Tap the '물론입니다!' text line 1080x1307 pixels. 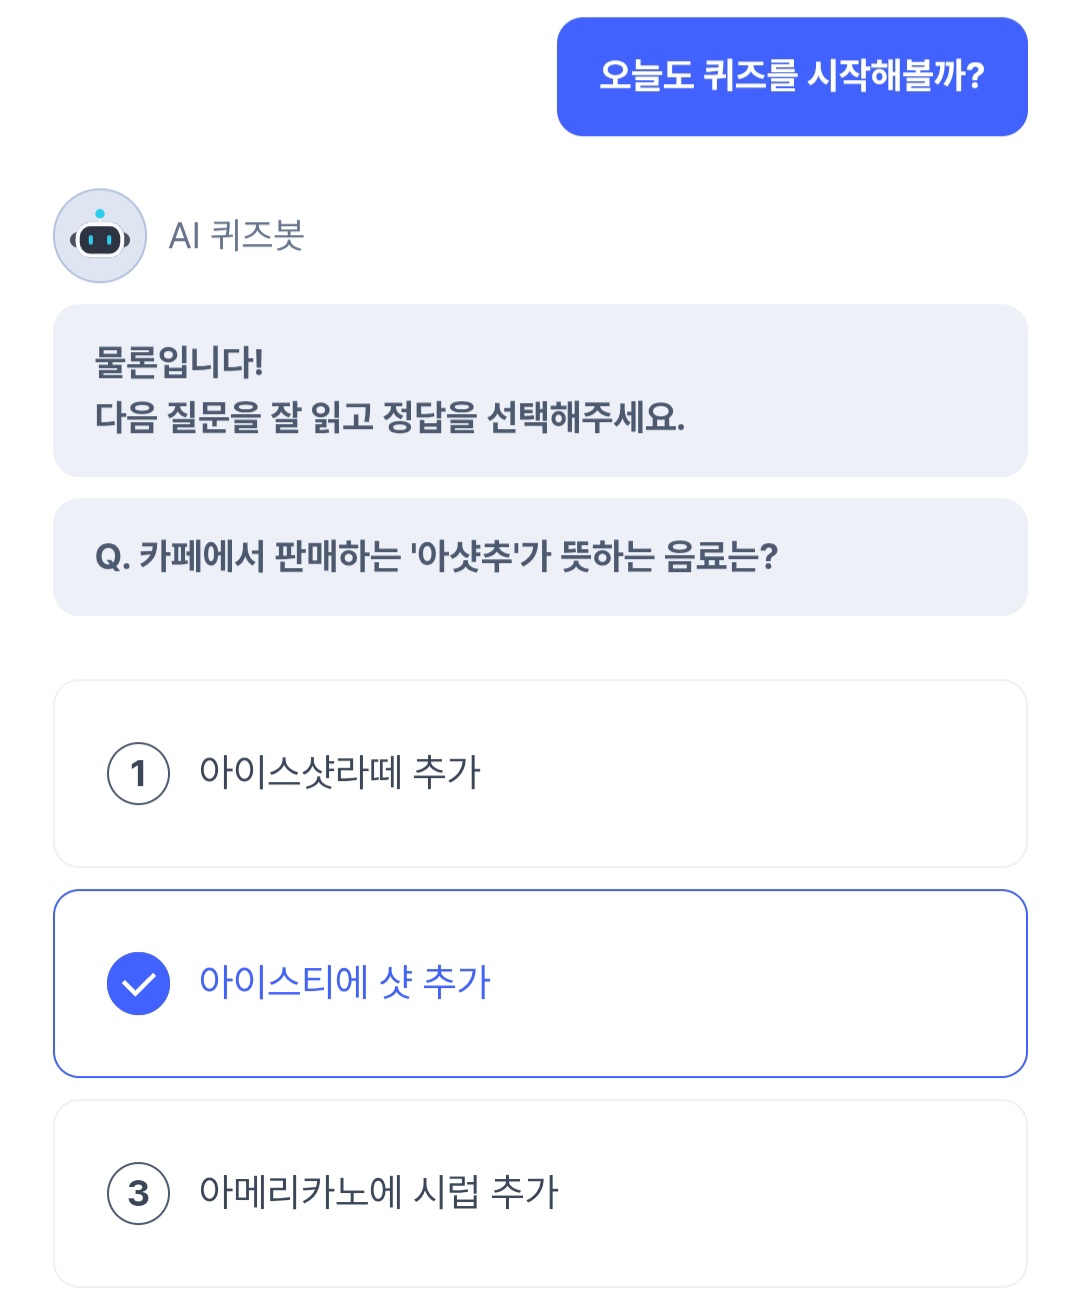pyautogui.click(x=179, y=362)
